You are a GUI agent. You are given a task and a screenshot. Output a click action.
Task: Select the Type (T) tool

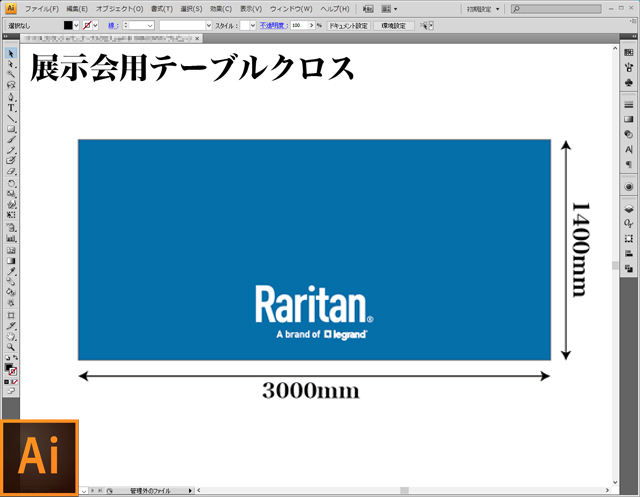tap(11, 108)
